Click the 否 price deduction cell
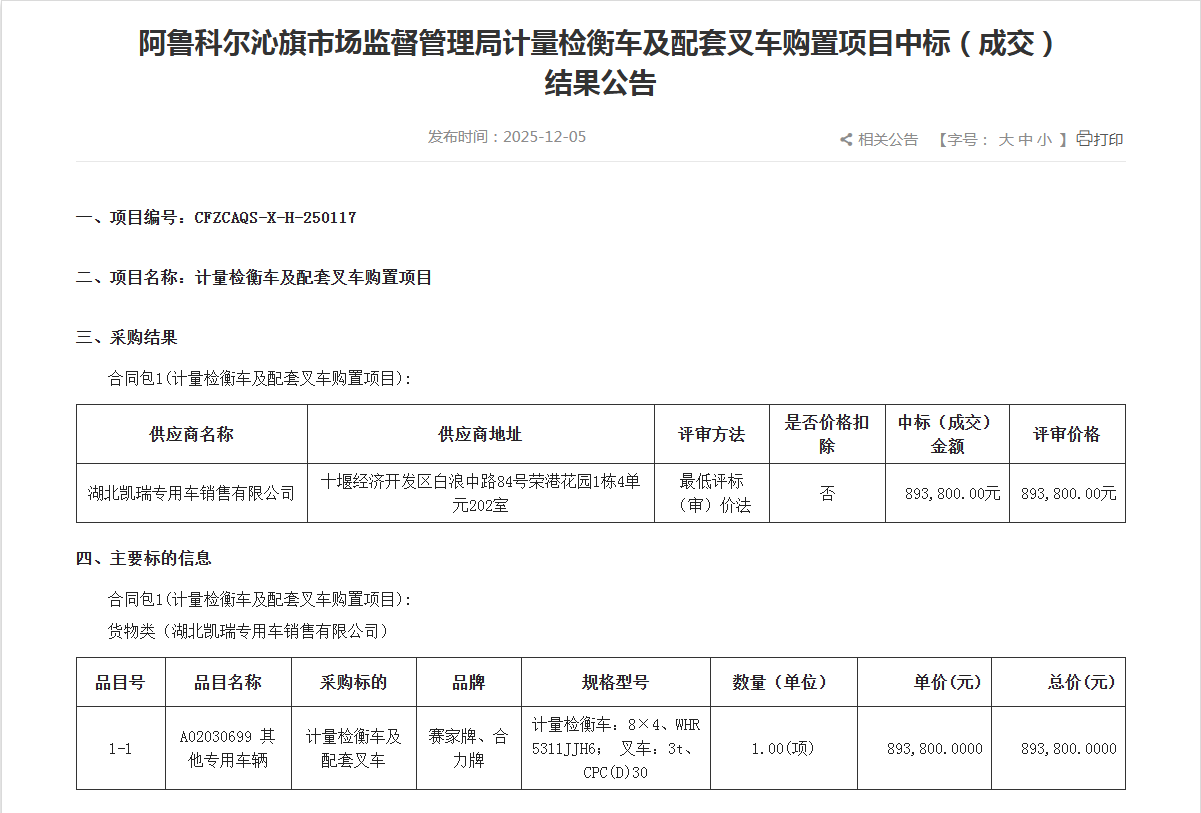1201x813 pixels. click(x=826, y=493)
